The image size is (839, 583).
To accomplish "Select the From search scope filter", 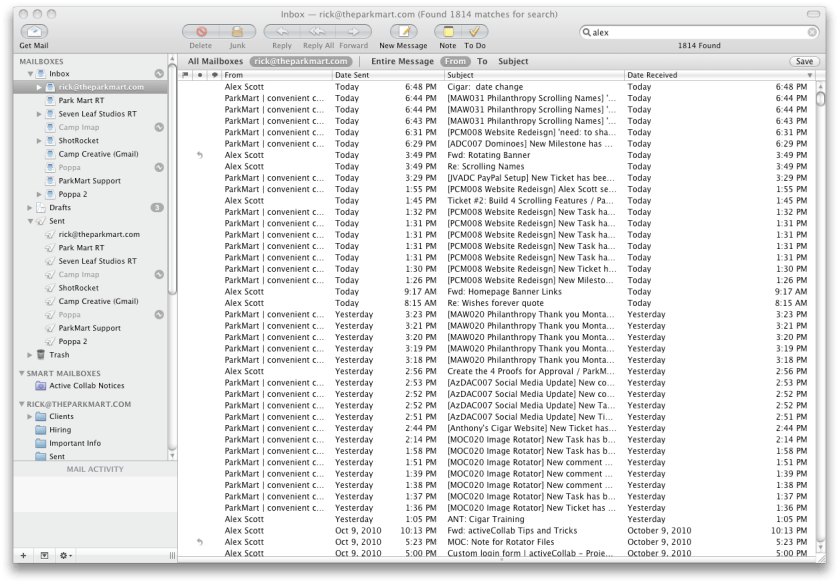I will [455, 61].
